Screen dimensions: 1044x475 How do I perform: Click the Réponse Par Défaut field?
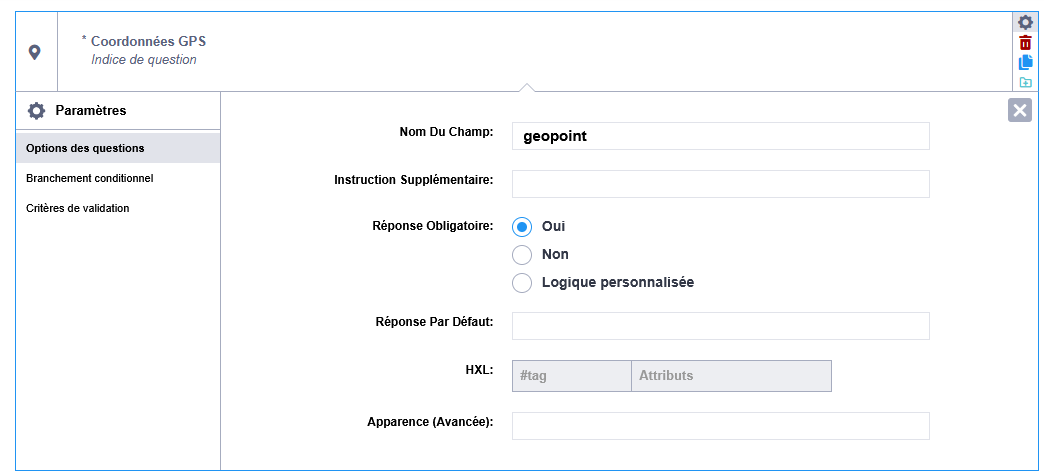point(720,326)
